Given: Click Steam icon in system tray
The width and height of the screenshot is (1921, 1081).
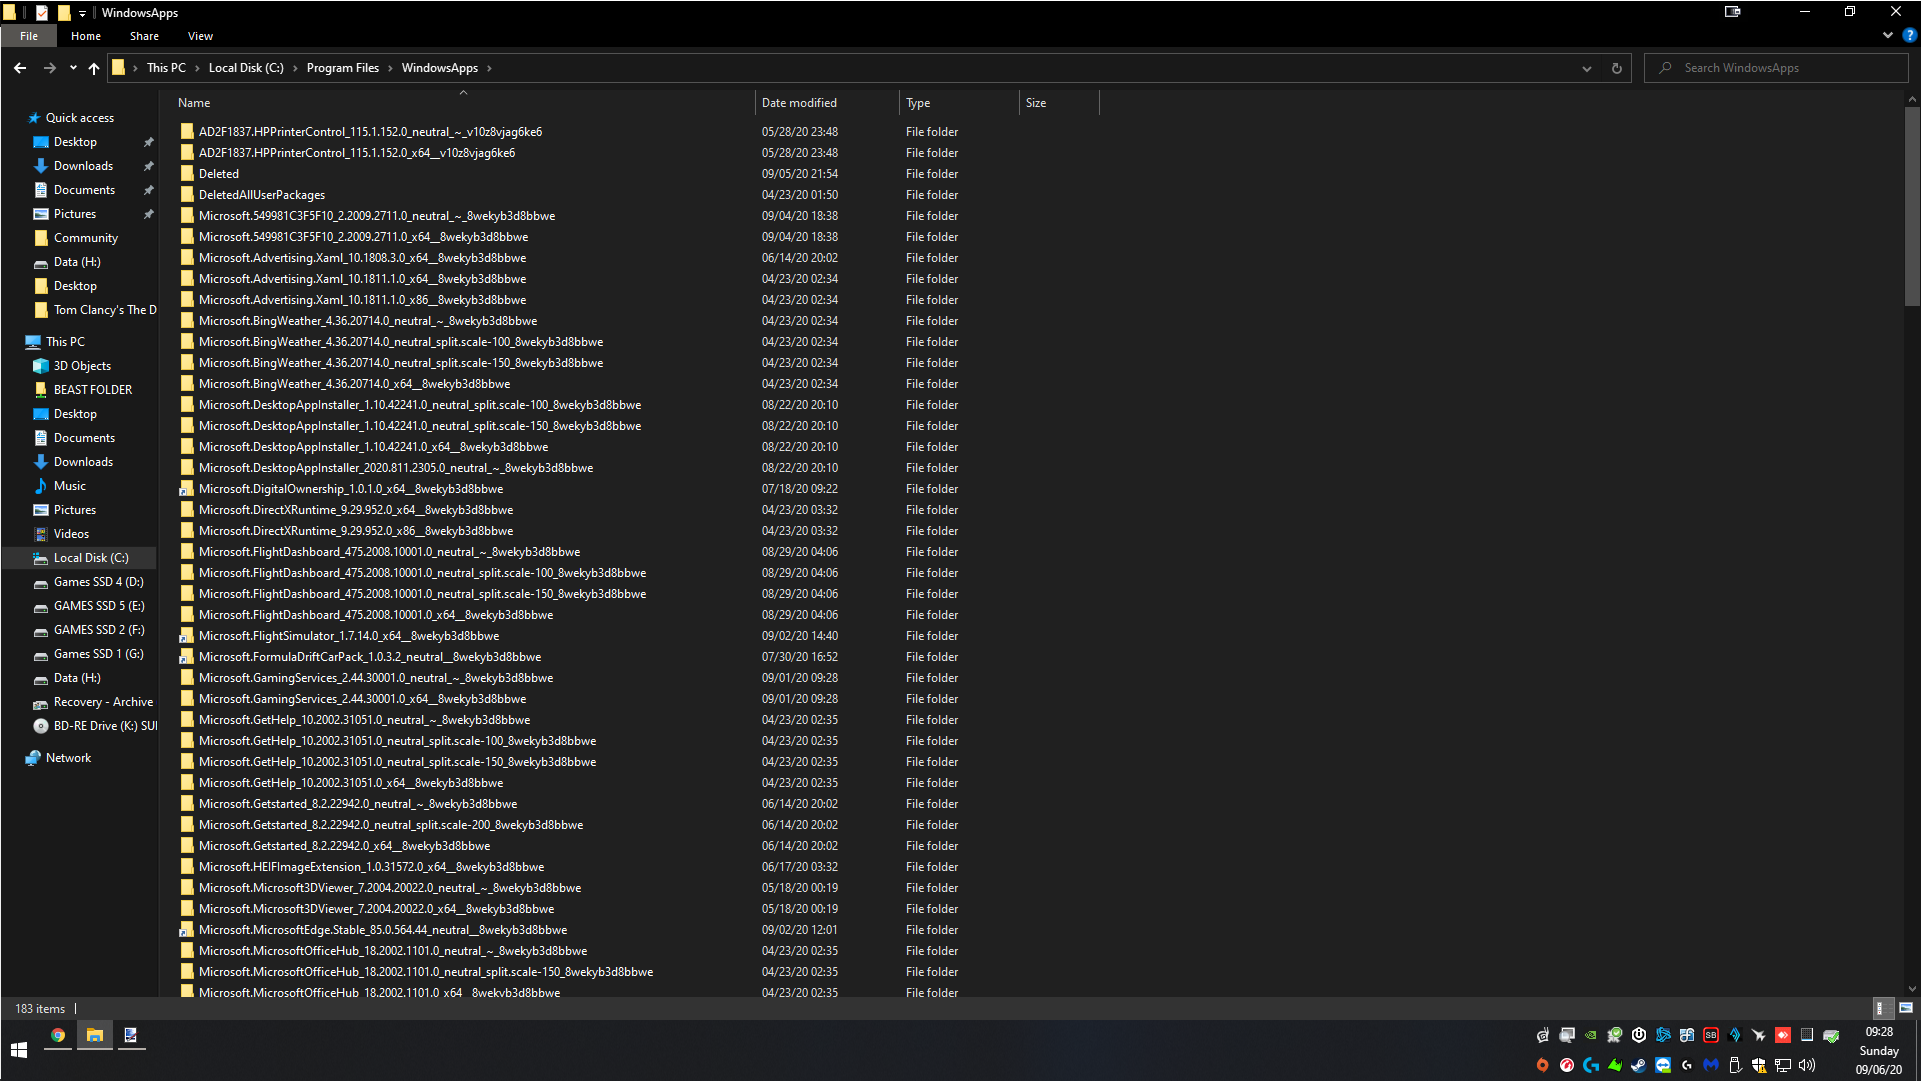Looking at the screenshot, I should click(1639, 1065).
